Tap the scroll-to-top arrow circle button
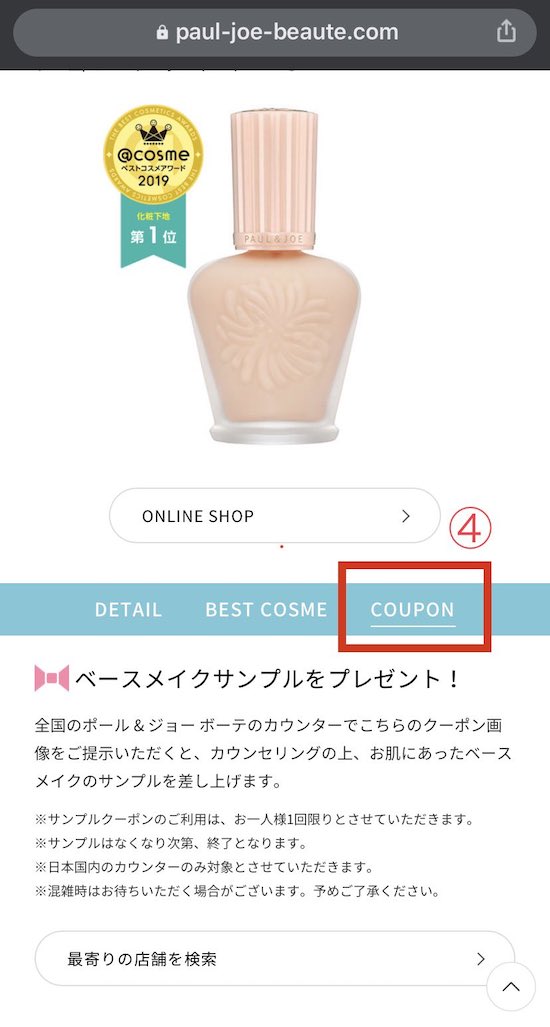 [511, 986]
